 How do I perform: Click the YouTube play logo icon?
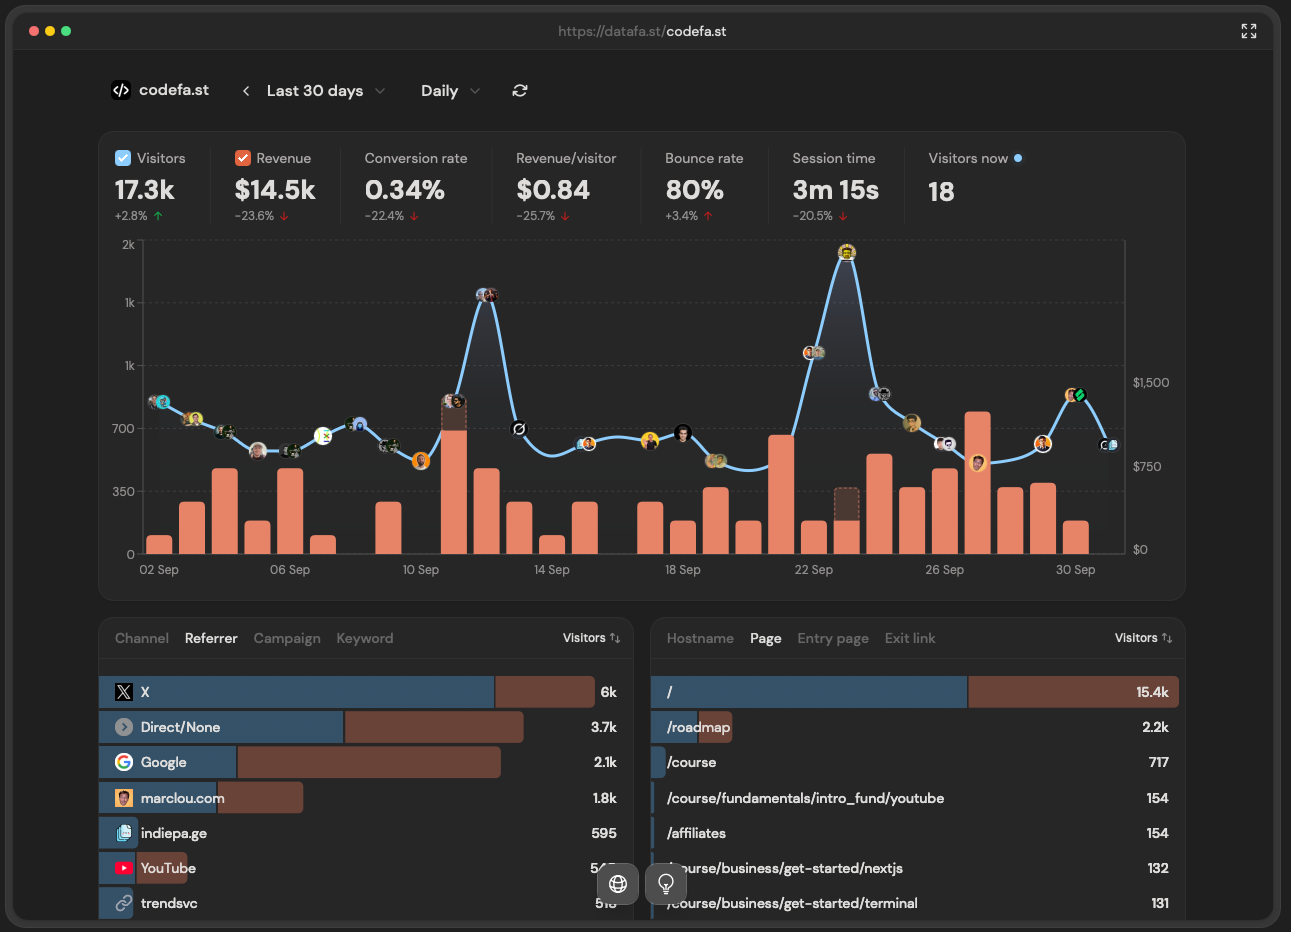click(x=124, y=868)
